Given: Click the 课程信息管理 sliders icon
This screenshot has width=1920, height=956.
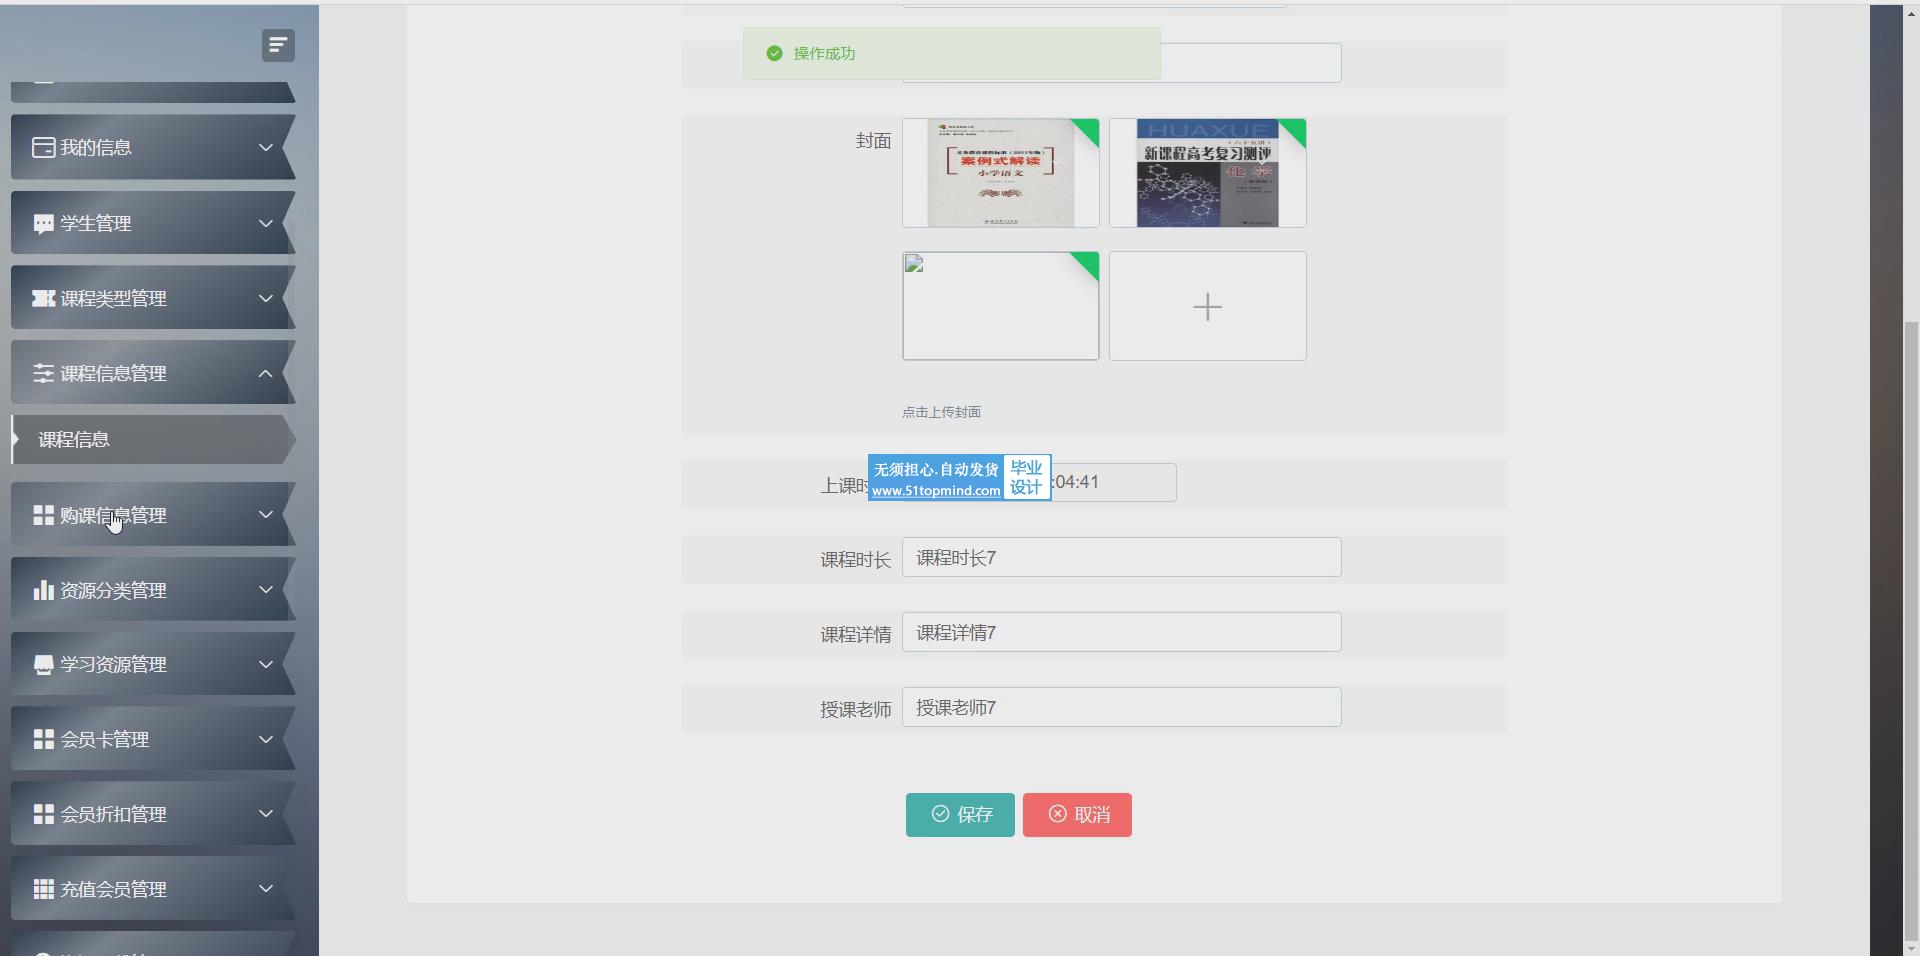Looking at the screenshot, I should click(x=43, y=373).
